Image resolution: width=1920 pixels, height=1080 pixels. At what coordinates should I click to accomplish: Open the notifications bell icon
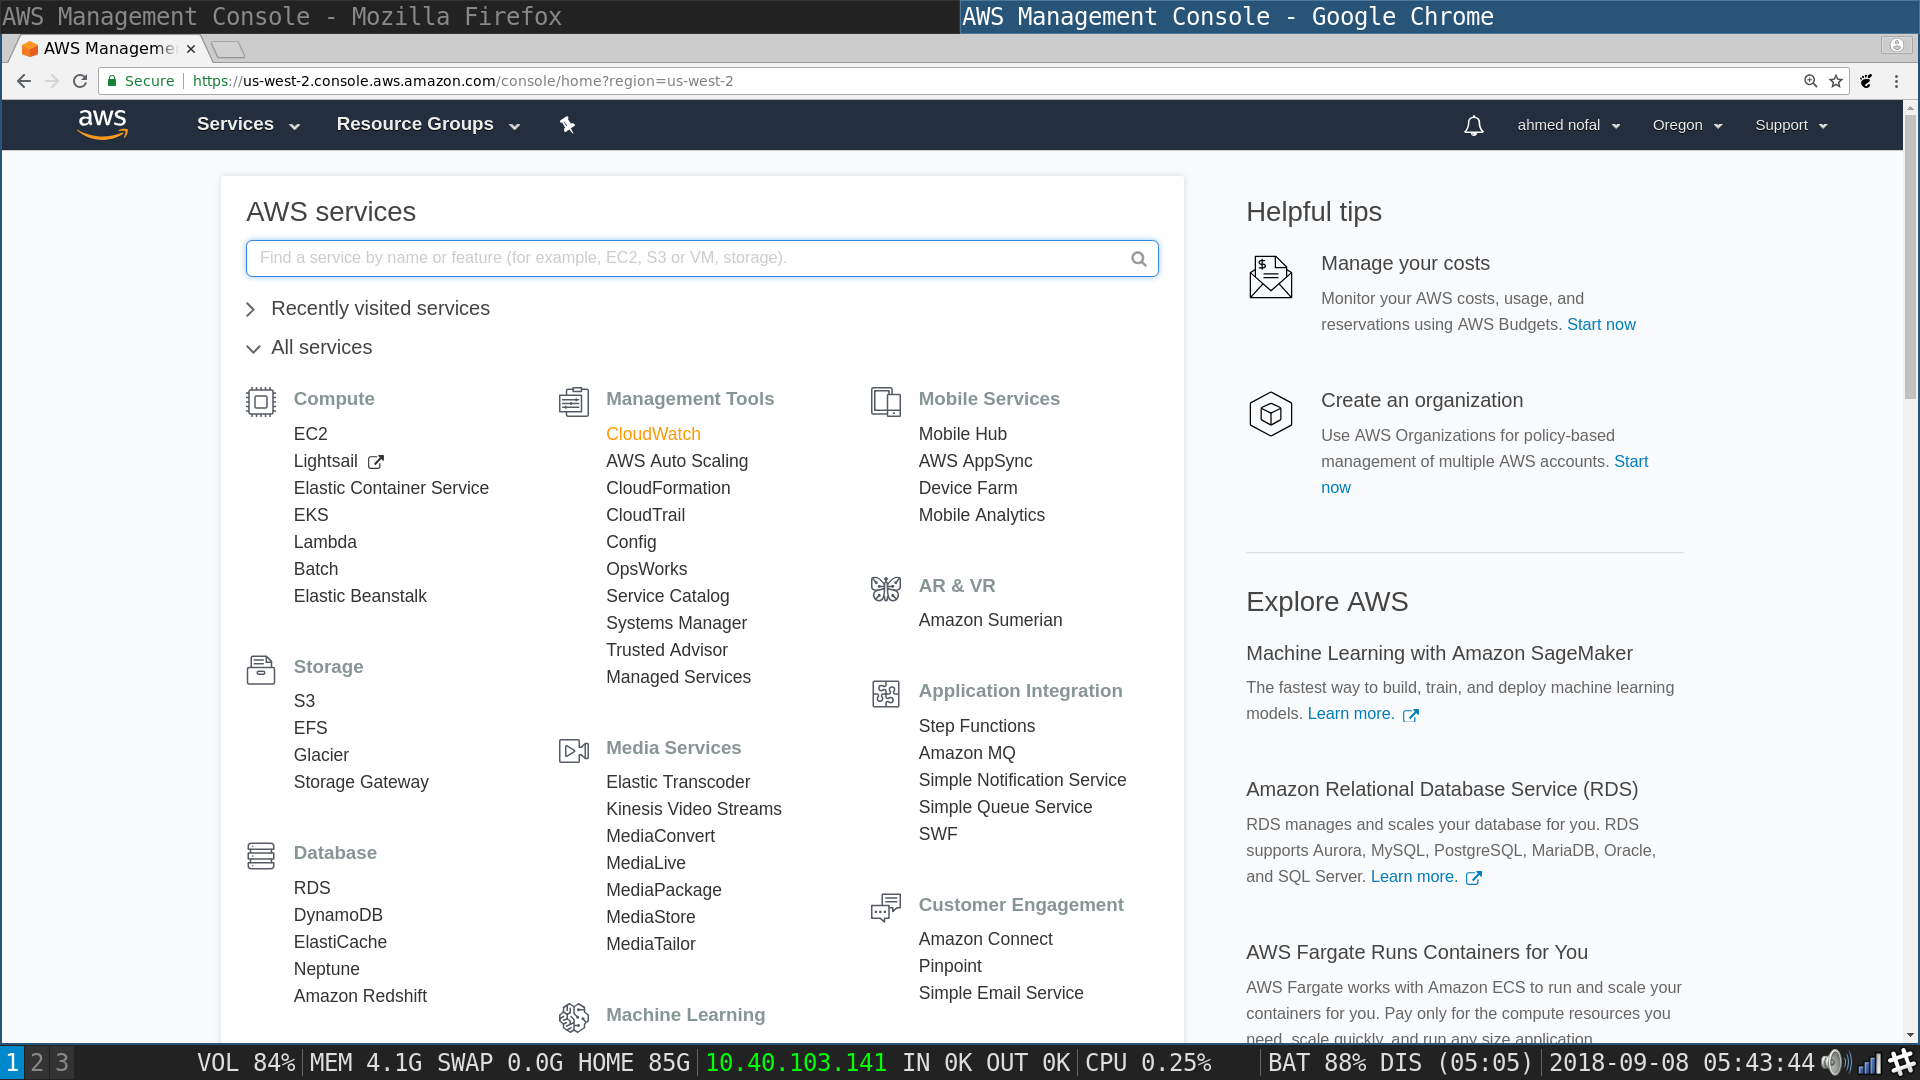1473,126
